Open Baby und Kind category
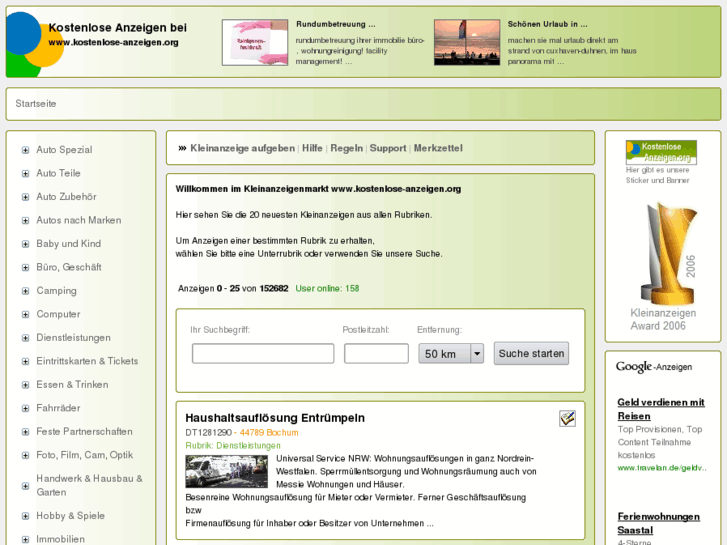This screenshot has height=545, width=727. pos(69,244)
